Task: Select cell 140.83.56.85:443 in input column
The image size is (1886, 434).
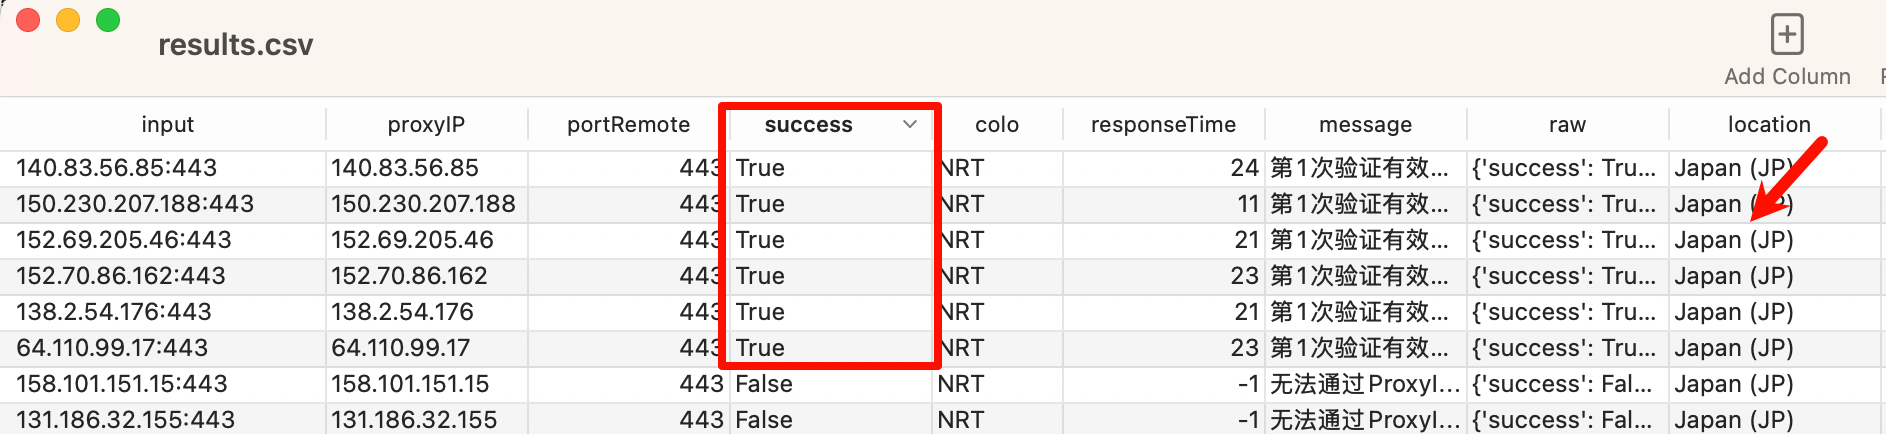Action: [117, 168]
